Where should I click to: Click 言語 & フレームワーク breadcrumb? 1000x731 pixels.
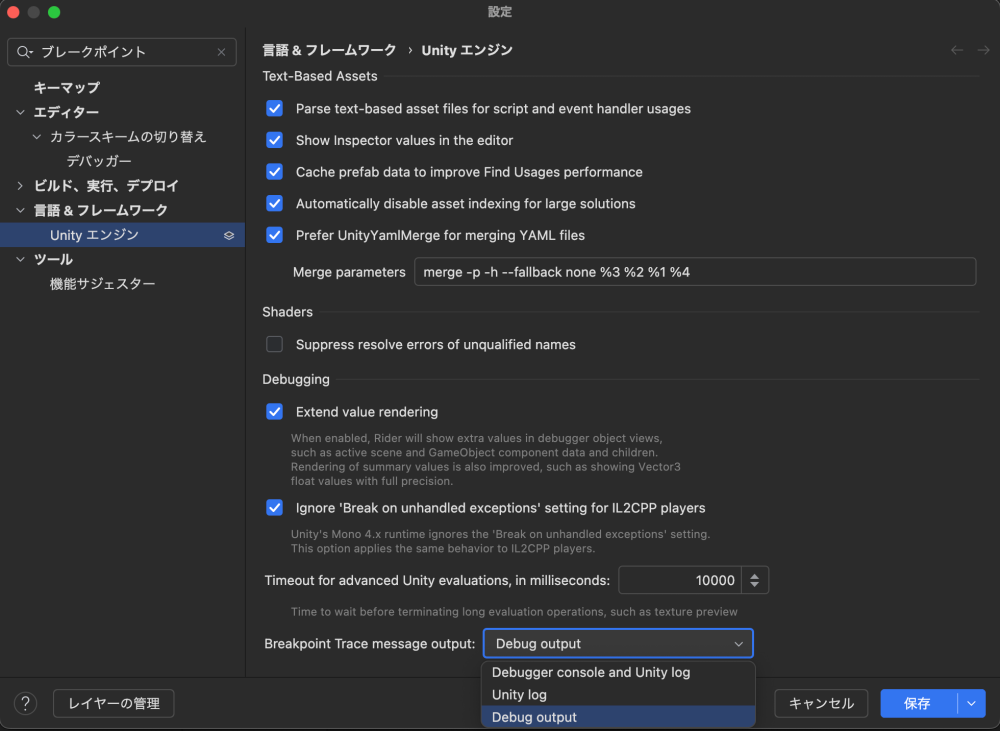click(x=329, y=50)
